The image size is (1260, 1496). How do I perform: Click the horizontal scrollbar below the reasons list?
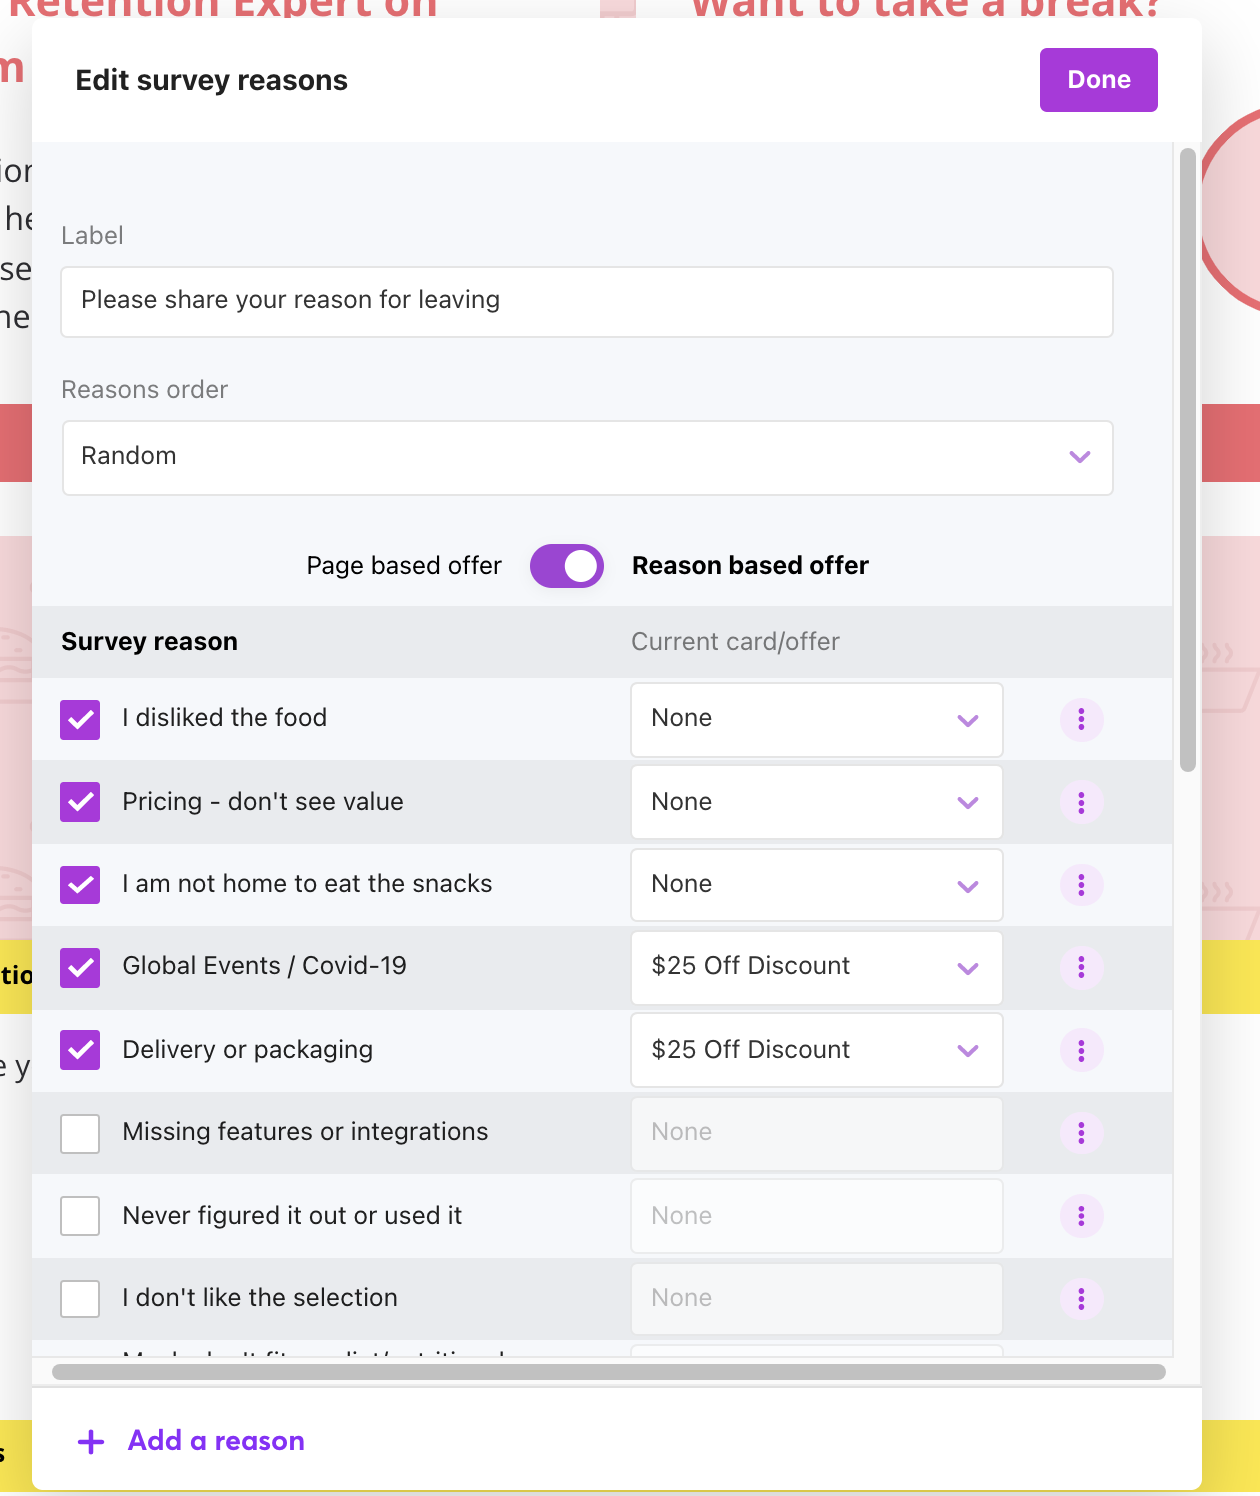point(608,1372)
